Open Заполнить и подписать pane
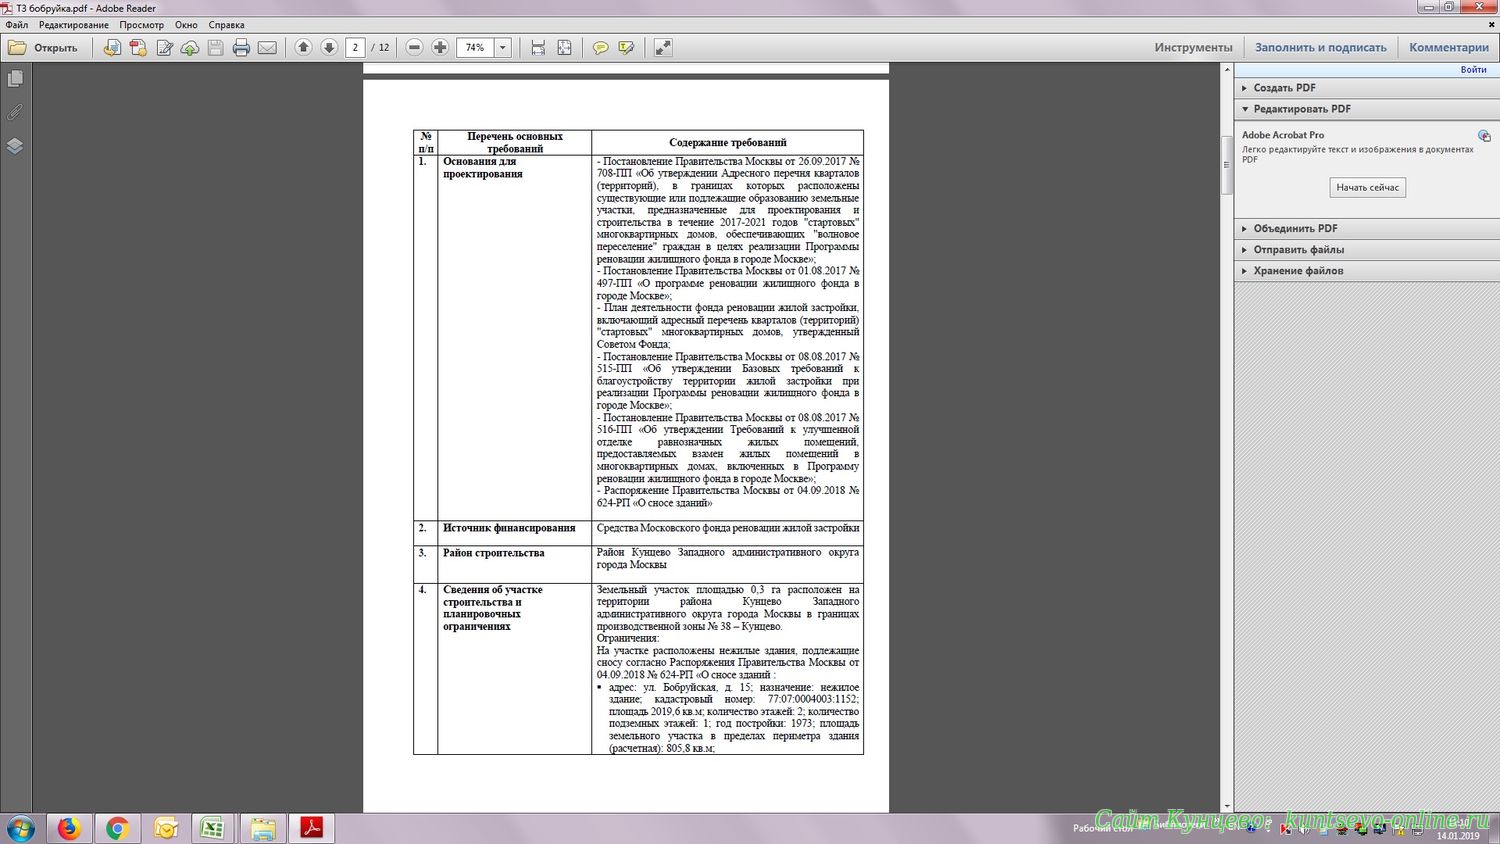1500x844 pixels. click(x=1321, y=48)
